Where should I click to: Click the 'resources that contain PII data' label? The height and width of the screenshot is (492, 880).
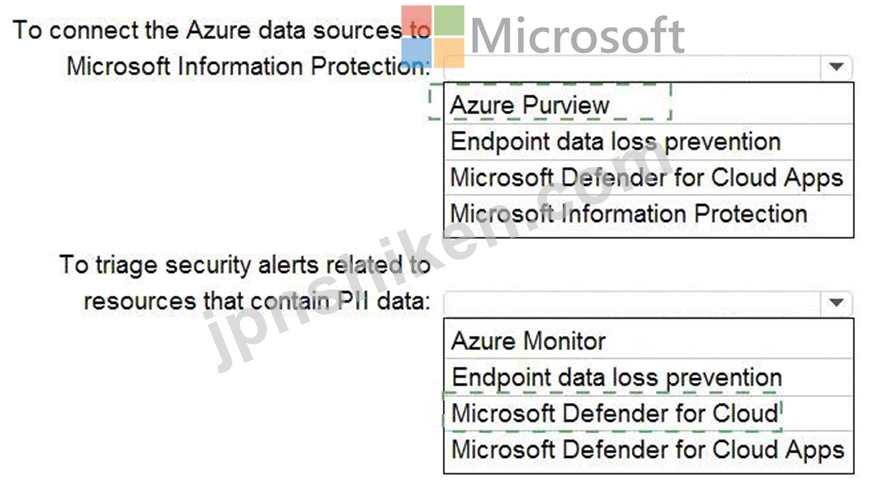(257, 301)
